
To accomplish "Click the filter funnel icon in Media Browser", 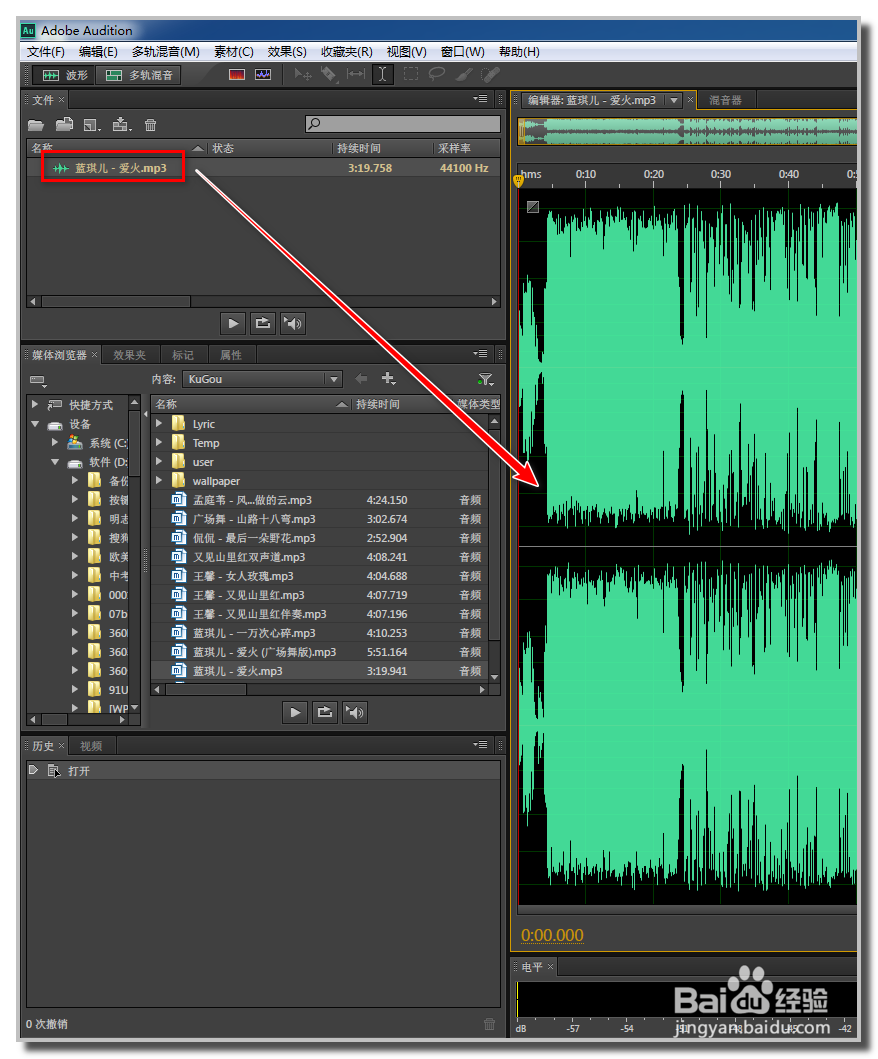I will click(485, 380).
